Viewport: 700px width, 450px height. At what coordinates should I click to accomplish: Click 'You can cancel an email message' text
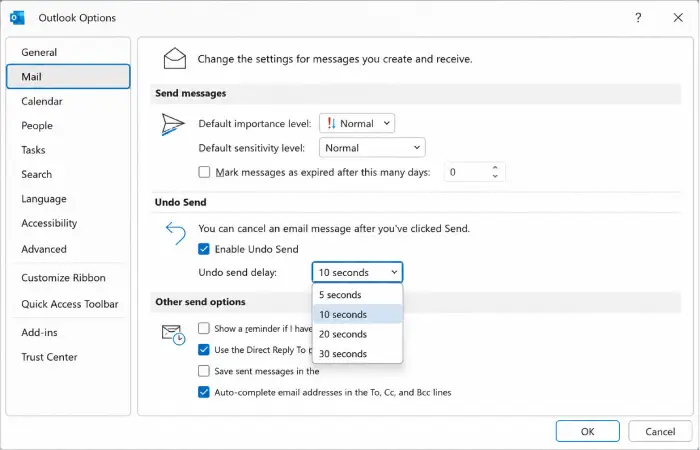click(334, 229)
